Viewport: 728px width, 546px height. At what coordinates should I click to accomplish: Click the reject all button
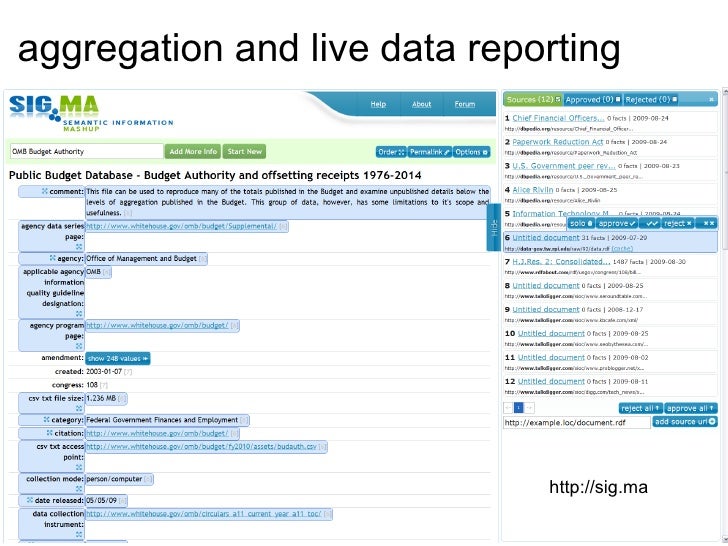point(640,408)
